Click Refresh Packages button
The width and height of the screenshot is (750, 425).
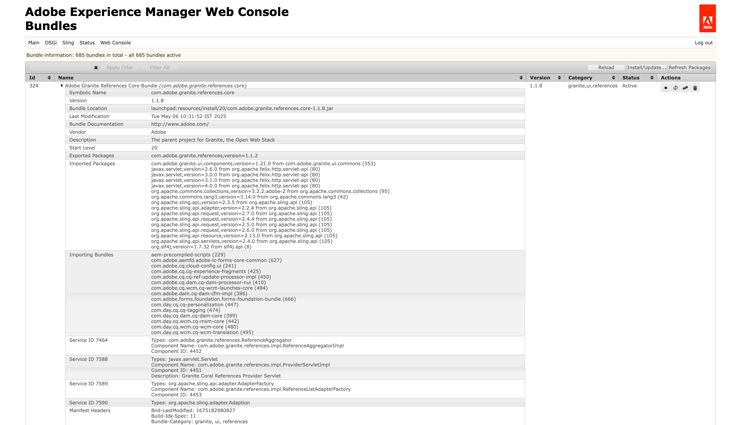(689, 67)
